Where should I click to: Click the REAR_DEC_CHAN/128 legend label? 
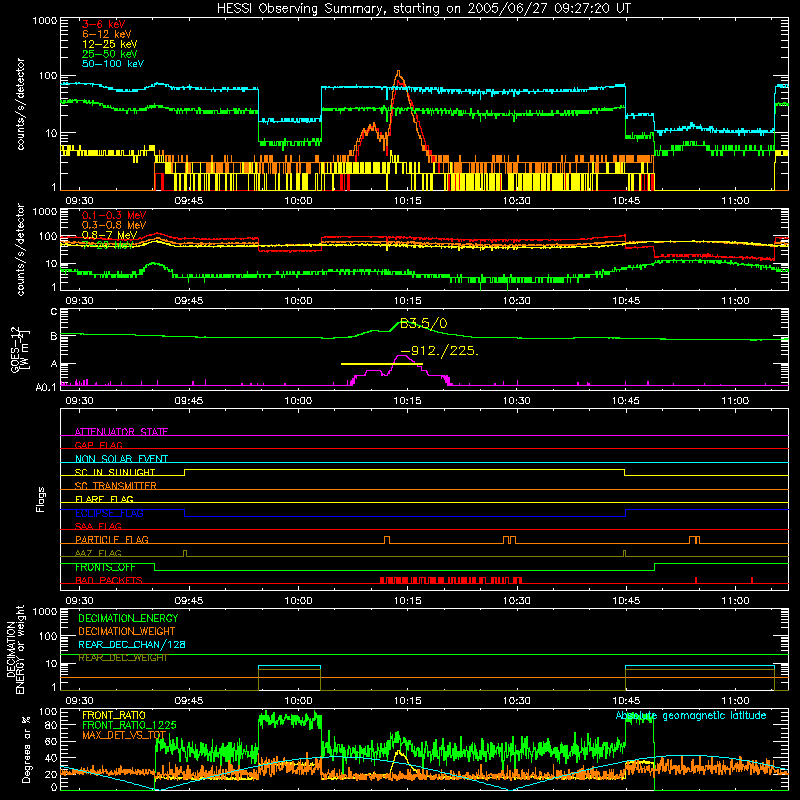(x=132, y=644)
